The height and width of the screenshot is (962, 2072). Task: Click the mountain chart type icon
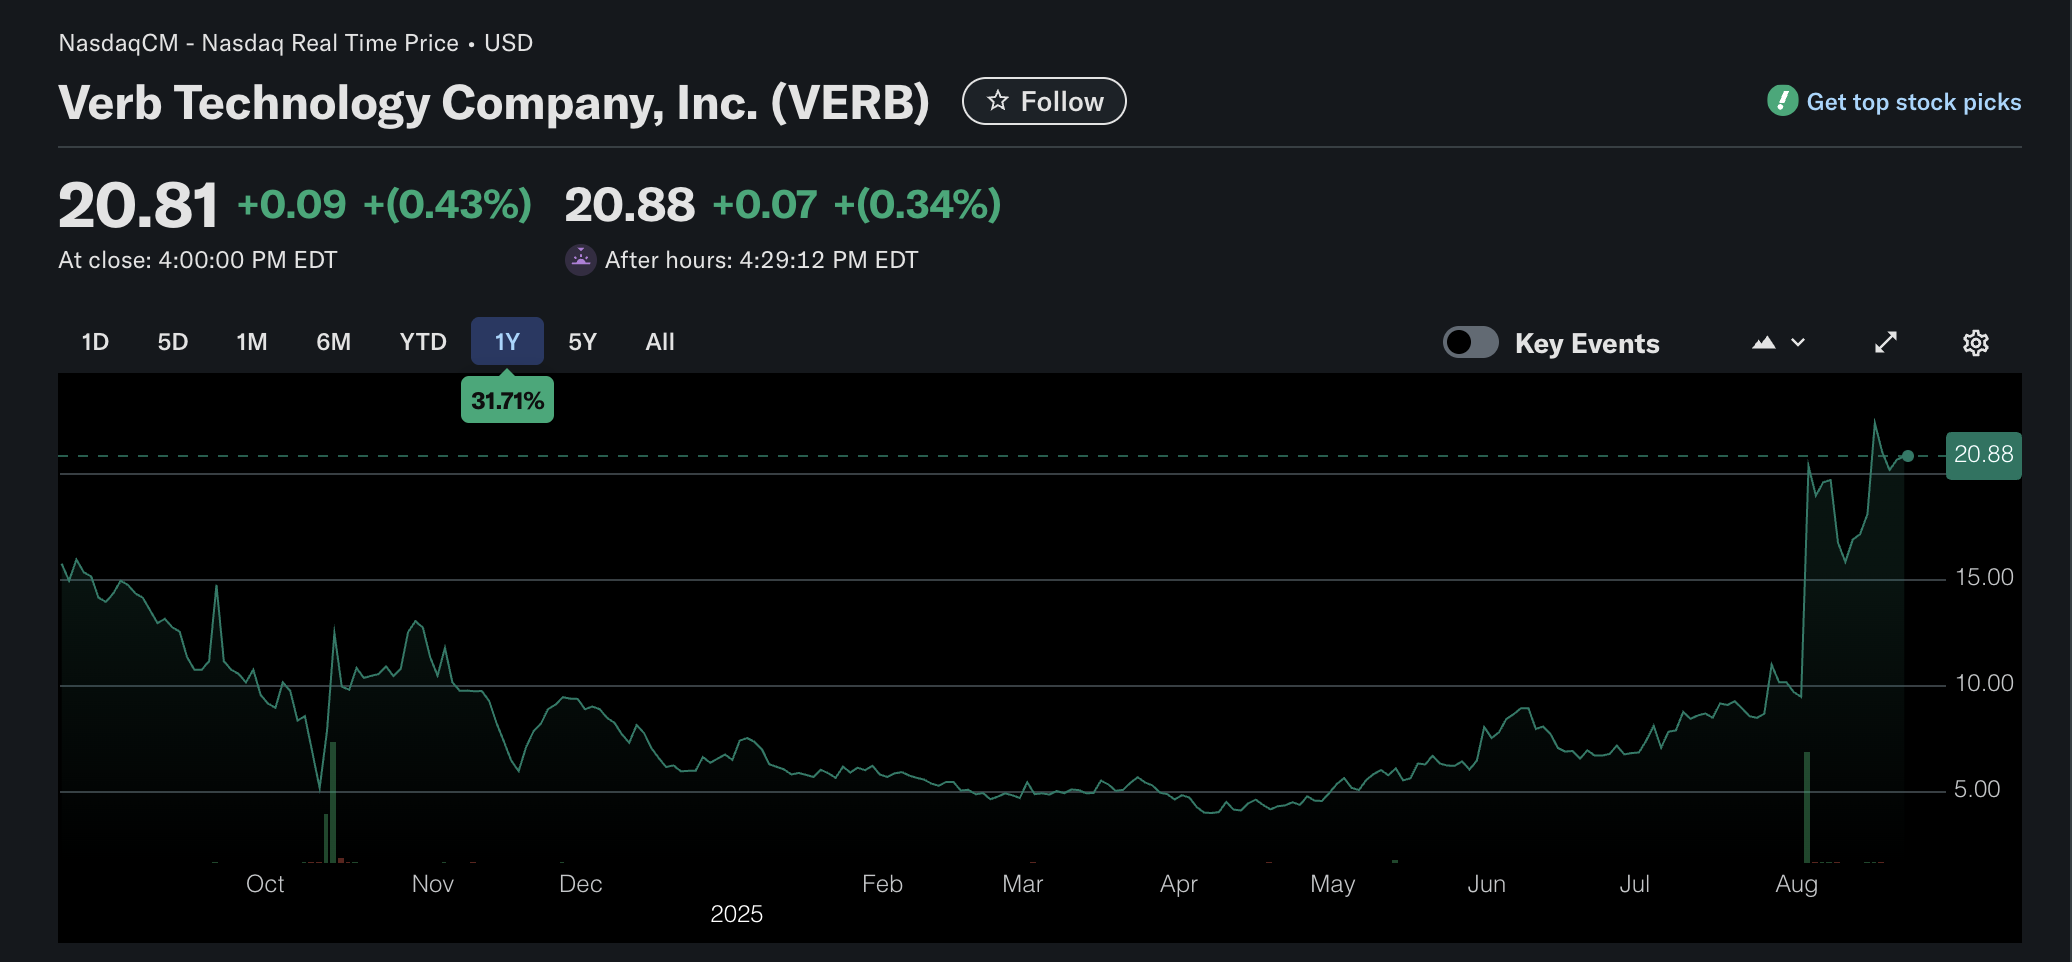tap(1764, 343)
